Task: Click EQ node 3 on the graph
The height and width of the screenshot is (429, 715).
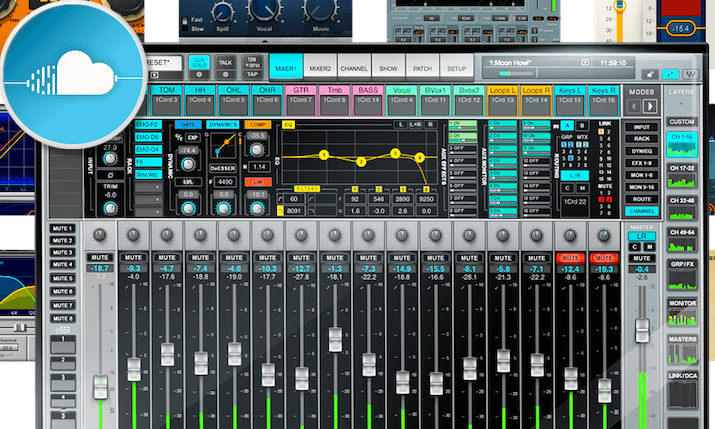Action: click(395, 153)
